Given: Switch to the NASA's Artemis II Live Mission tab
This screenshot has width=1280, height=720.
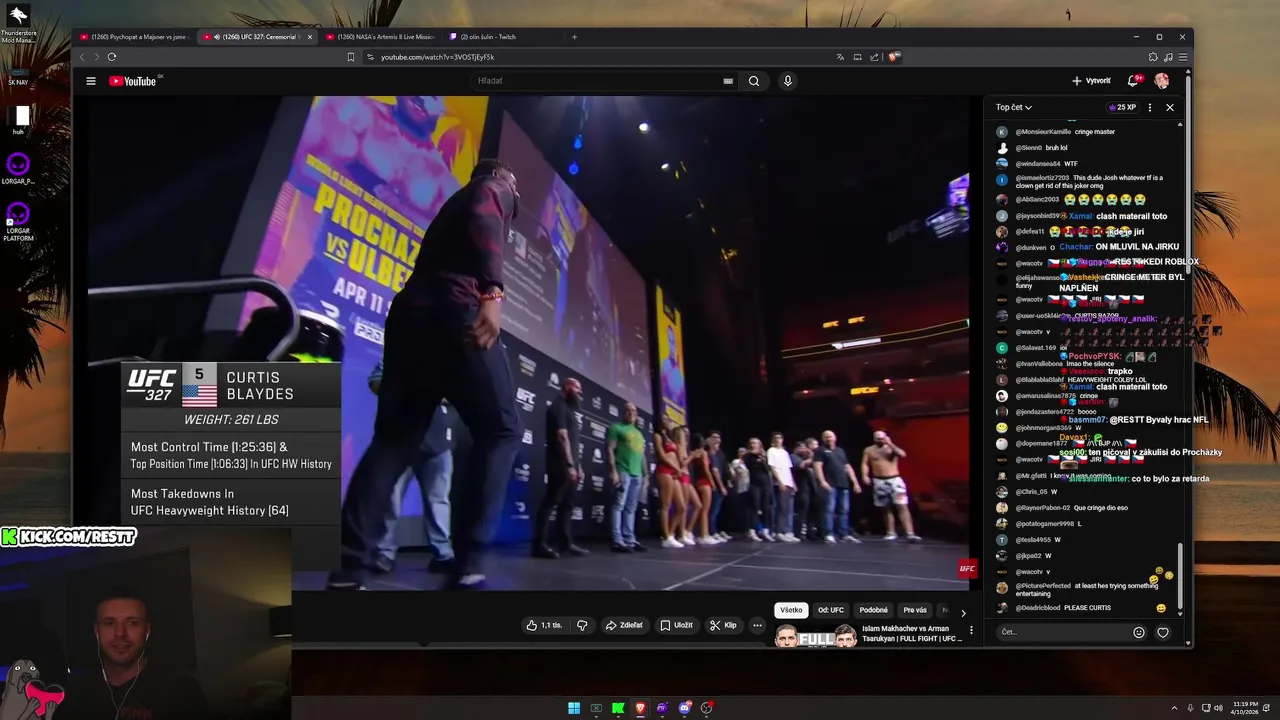Looking at the screenshot, I should [381, 37].
